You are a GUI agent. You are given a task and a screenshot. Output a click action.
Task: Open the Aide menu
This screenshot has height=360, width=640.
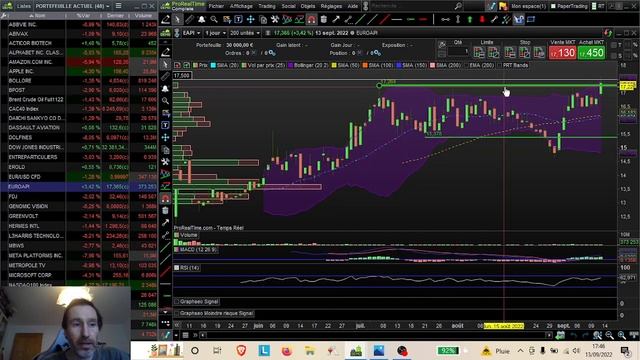tap(353, 6)
